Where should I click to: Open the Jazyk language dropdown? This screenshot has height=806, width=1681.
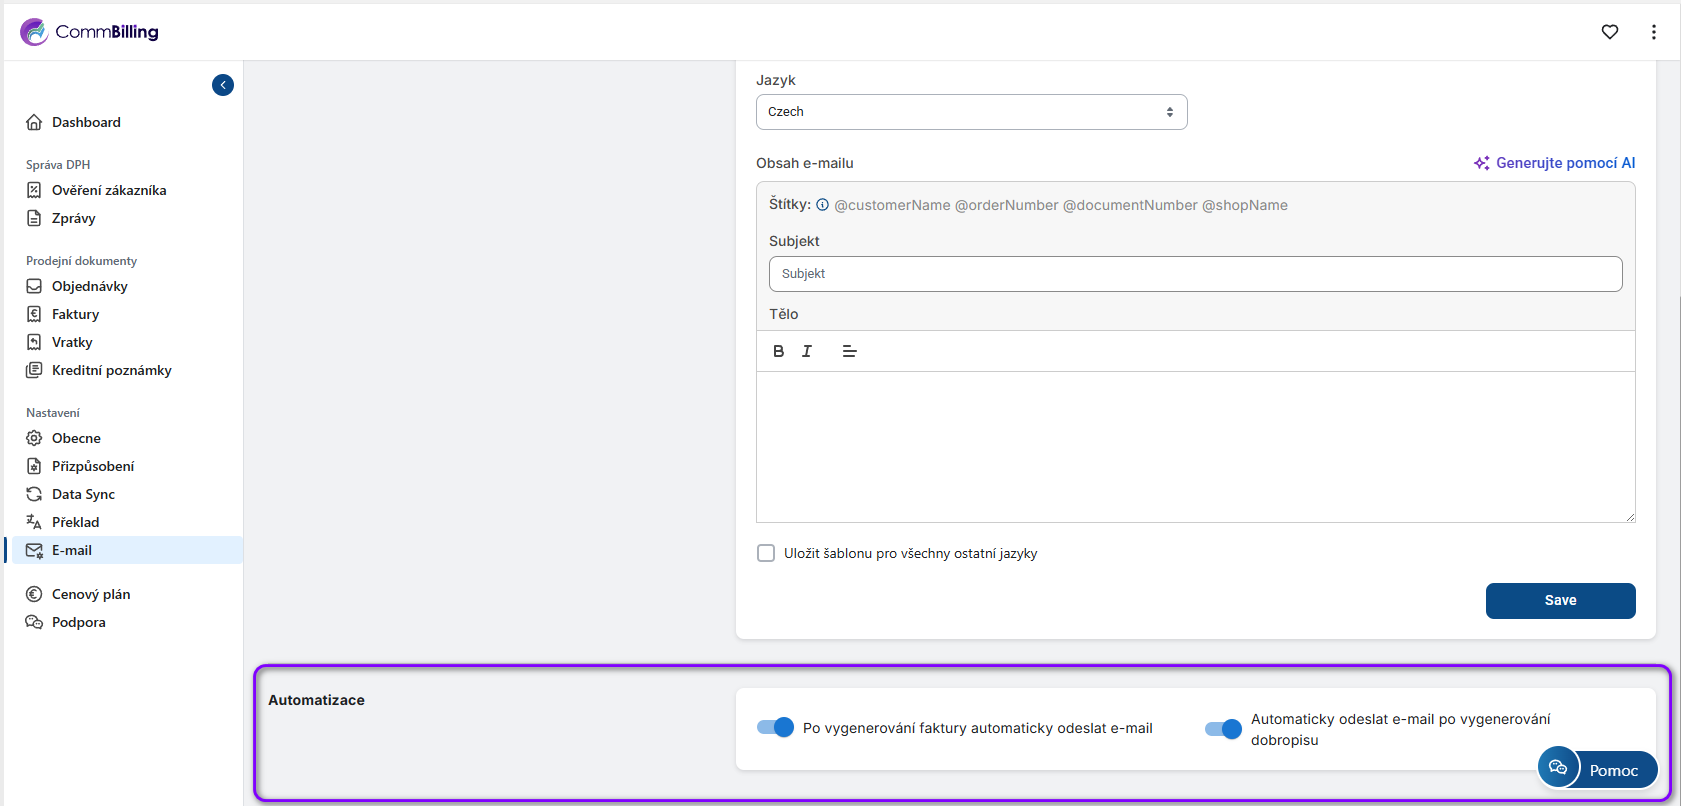tap(971, 112)
